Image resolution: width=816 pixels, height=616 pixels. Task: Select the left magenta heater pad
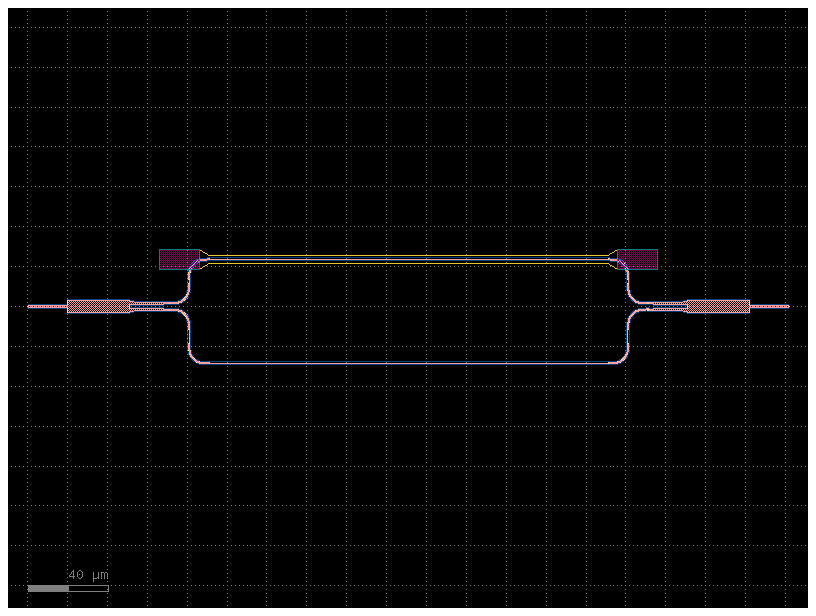178,260
